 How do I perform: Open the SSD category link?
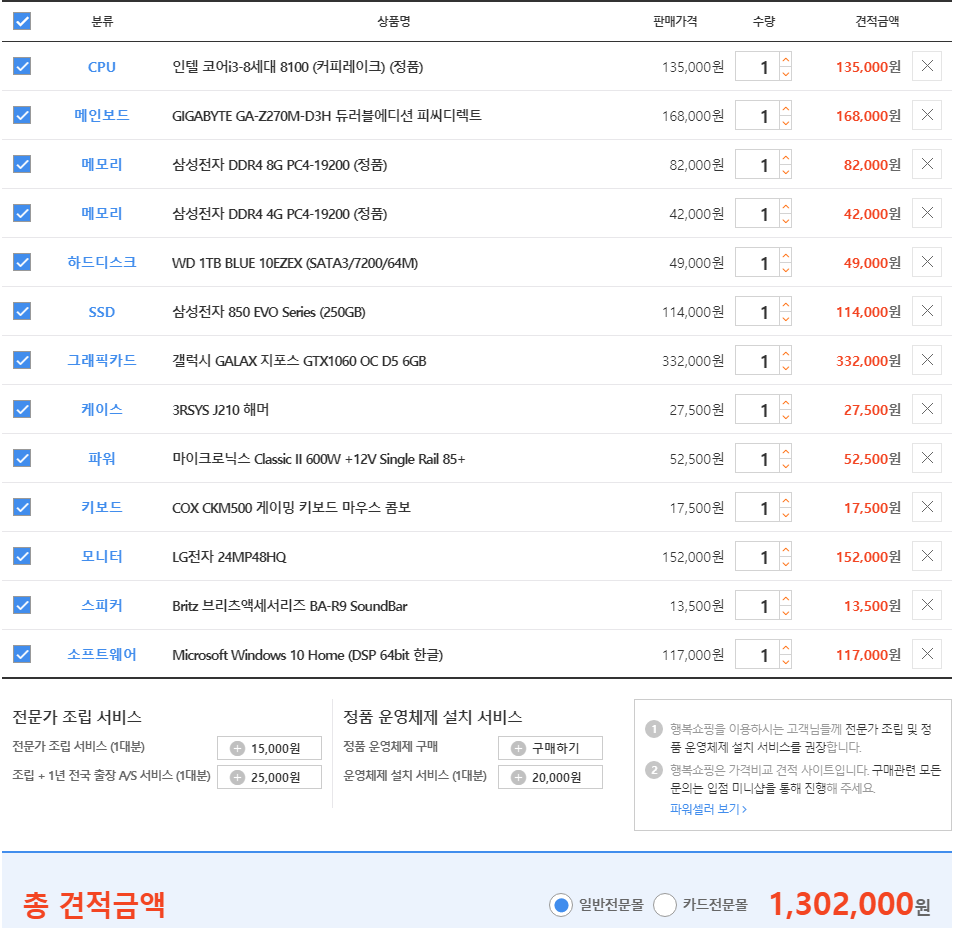coord(101,312)
